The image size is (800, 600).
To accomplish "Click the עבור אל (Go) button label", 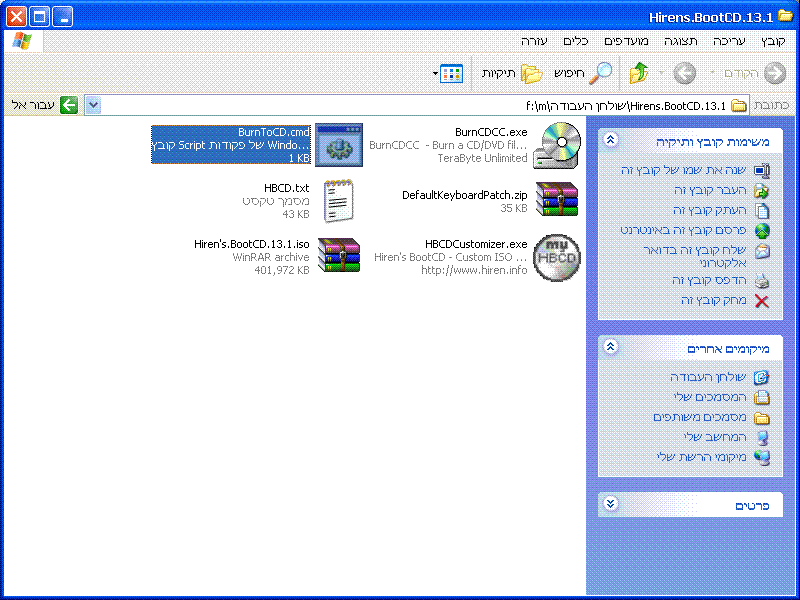I will click(x=33, y=106).
